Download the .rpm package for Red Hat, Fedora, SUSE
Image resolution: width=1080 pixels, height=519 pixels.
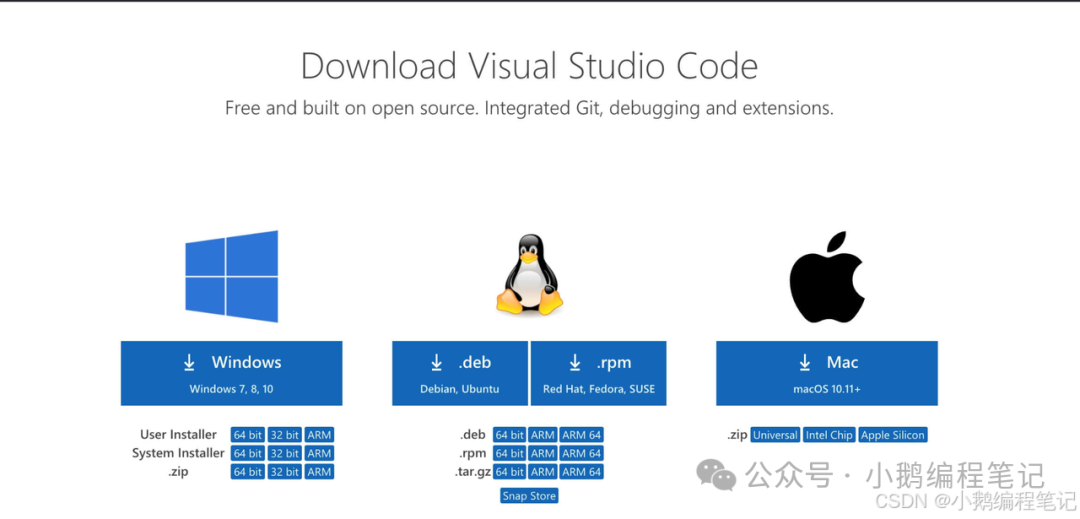[599, 373]
